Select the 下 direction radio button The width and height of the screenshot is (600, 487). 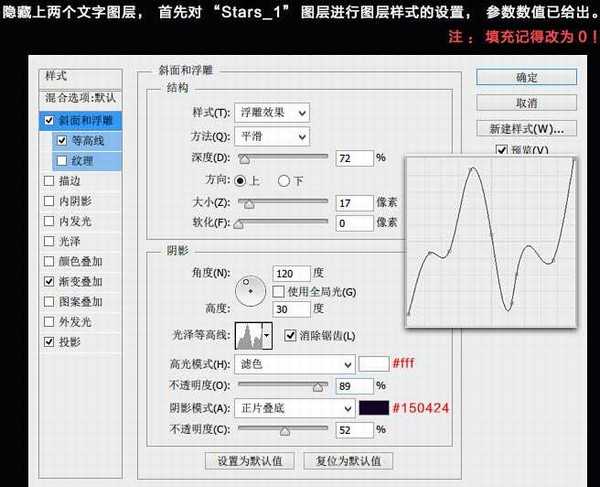pos(284,181)
